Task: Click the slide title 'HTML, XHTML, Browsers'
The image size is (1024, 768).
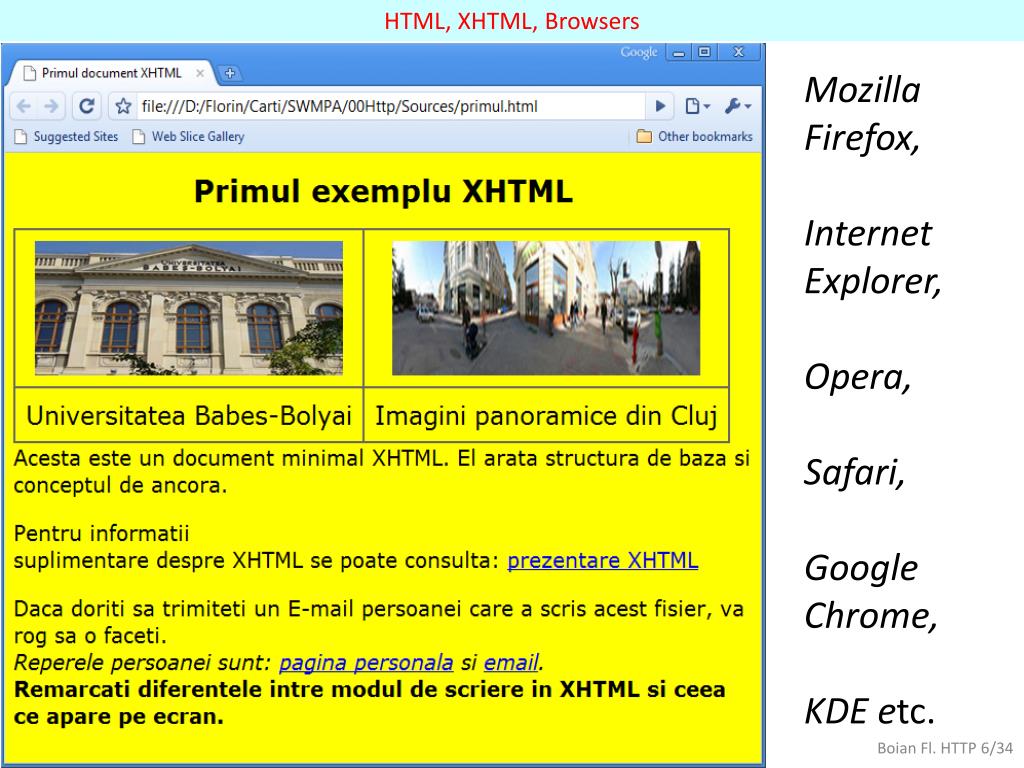Action: tap(511, 21)
